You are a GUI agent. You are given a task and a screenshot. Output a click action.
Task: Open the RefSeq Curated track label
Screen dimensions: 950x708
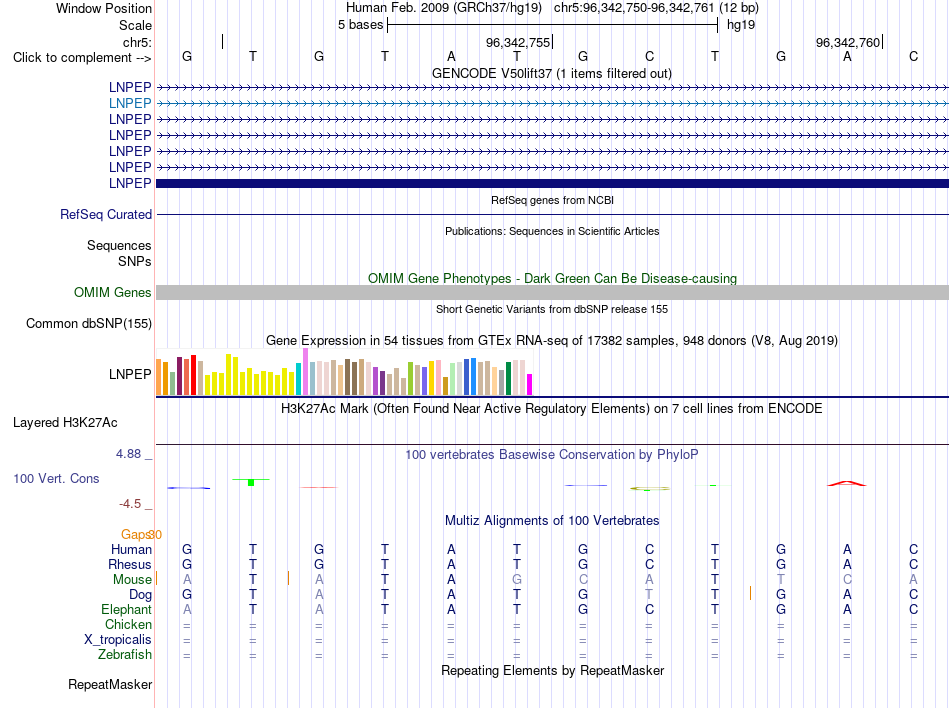(106, 214)
